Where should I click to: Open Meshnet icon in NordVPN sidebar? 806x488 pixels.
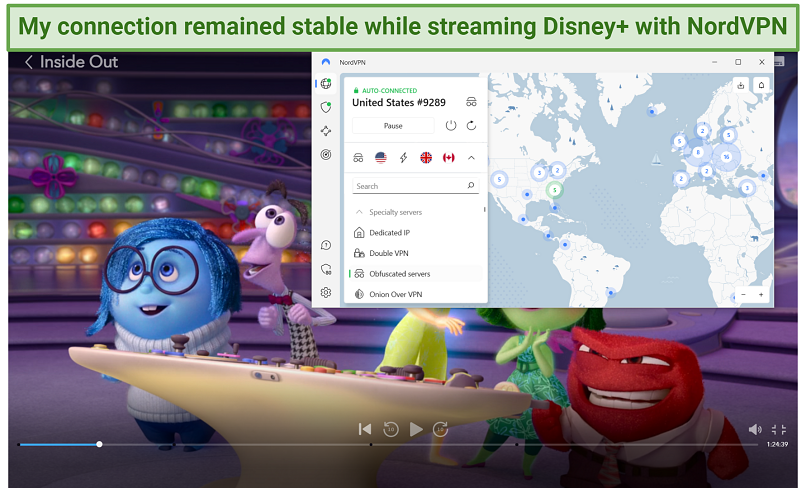326,131
